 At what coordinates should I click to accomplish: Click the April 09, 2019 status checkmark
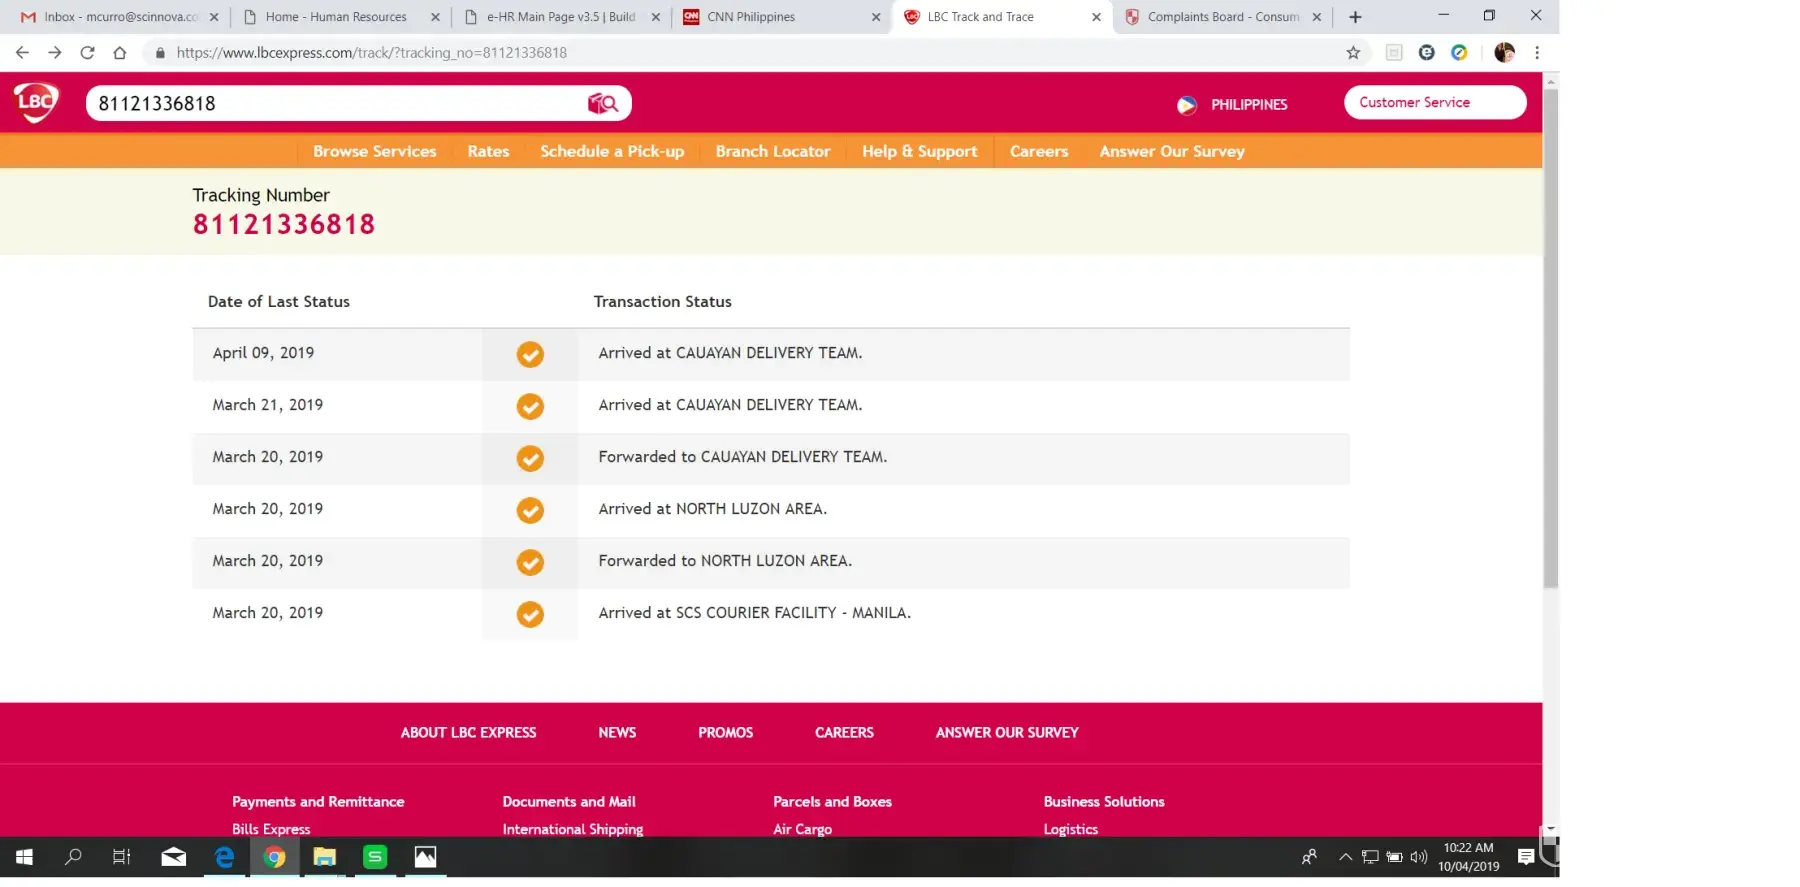(x=530, y=354)
